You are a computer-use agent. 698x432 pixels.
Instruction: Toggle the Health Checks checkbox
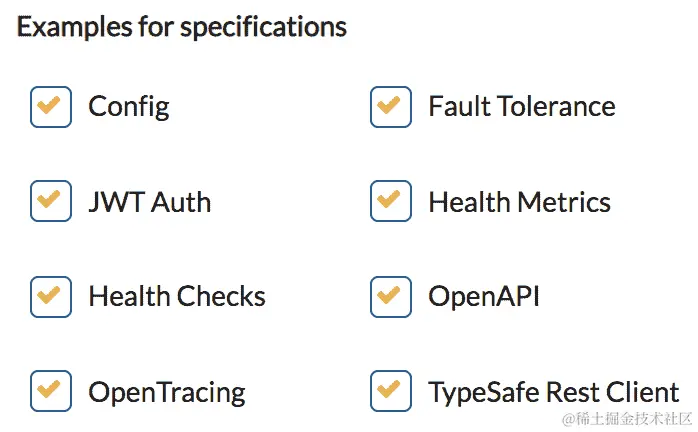point(51,297)
